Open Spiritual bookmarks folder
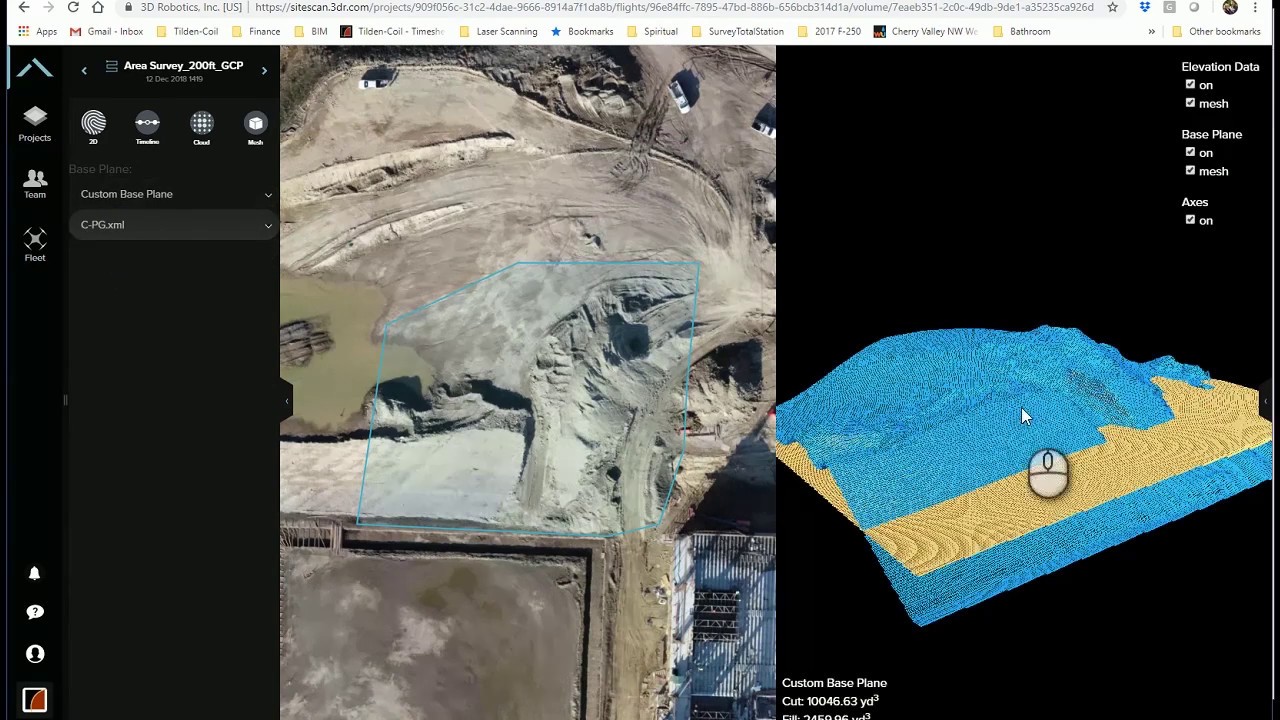 pyautogui.click(x=651, y=31)
